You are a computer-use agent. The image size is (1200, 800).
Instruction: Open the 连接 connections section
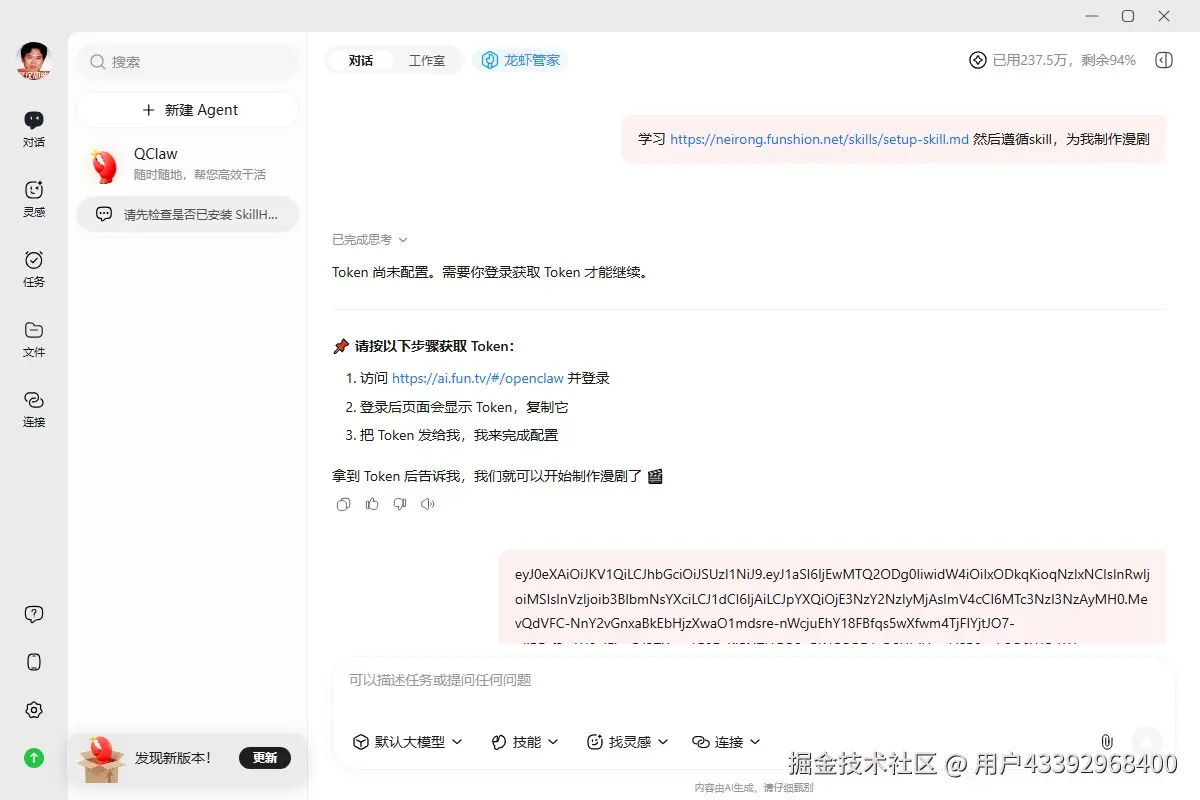point(34,409)
